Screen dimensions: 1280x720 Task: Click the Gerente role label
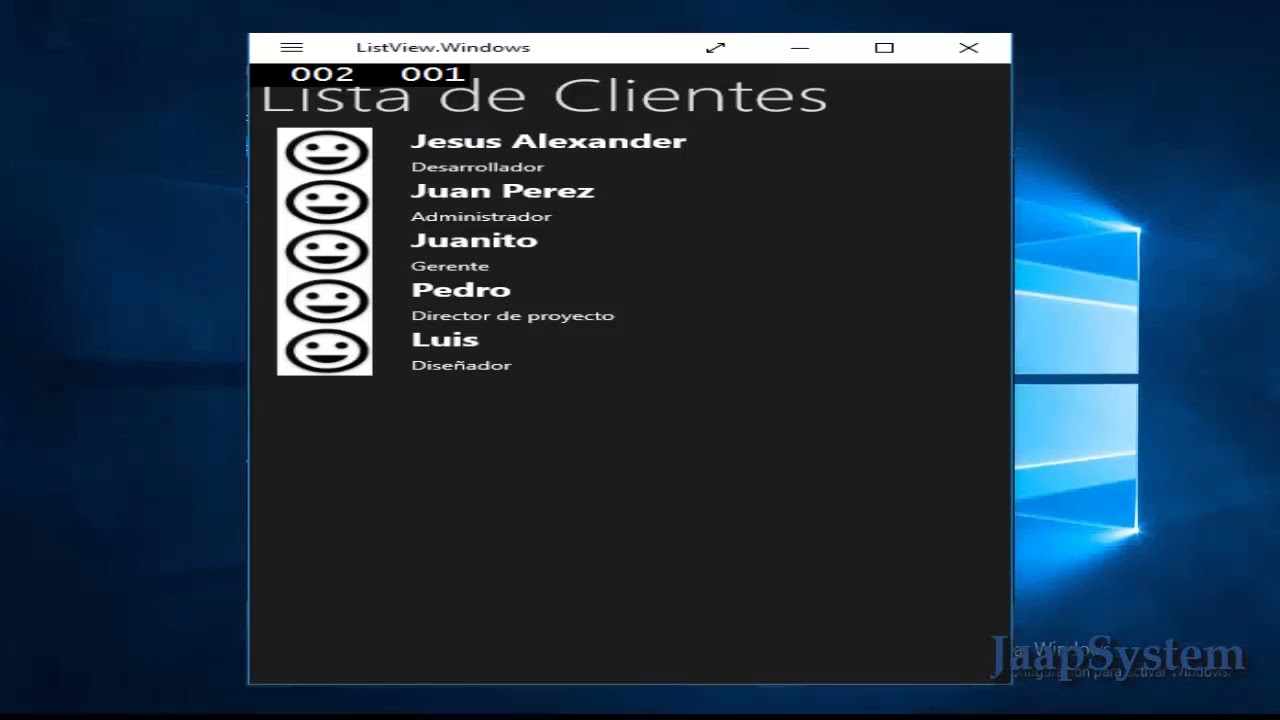click(450, 266)
